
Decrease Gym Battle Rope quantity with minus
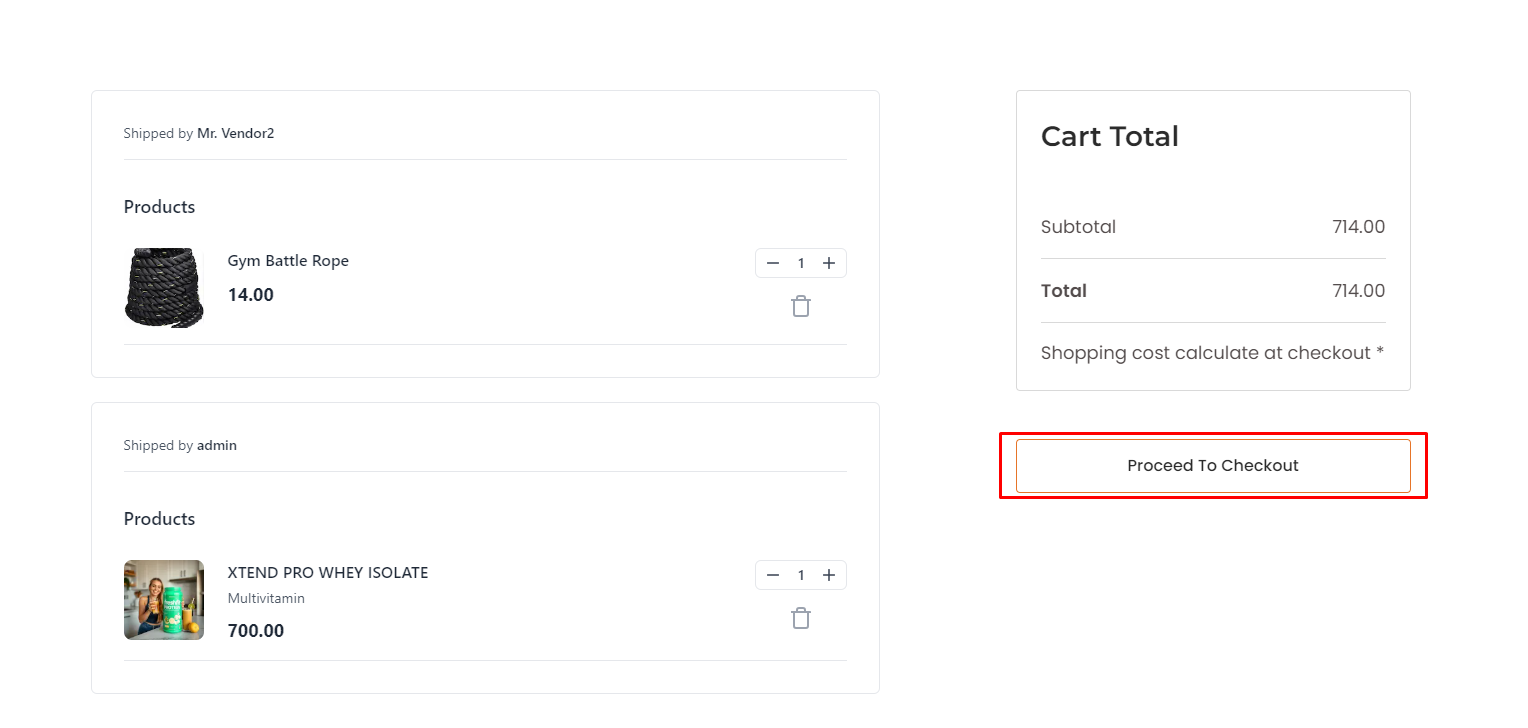click(x=773, y=263)
